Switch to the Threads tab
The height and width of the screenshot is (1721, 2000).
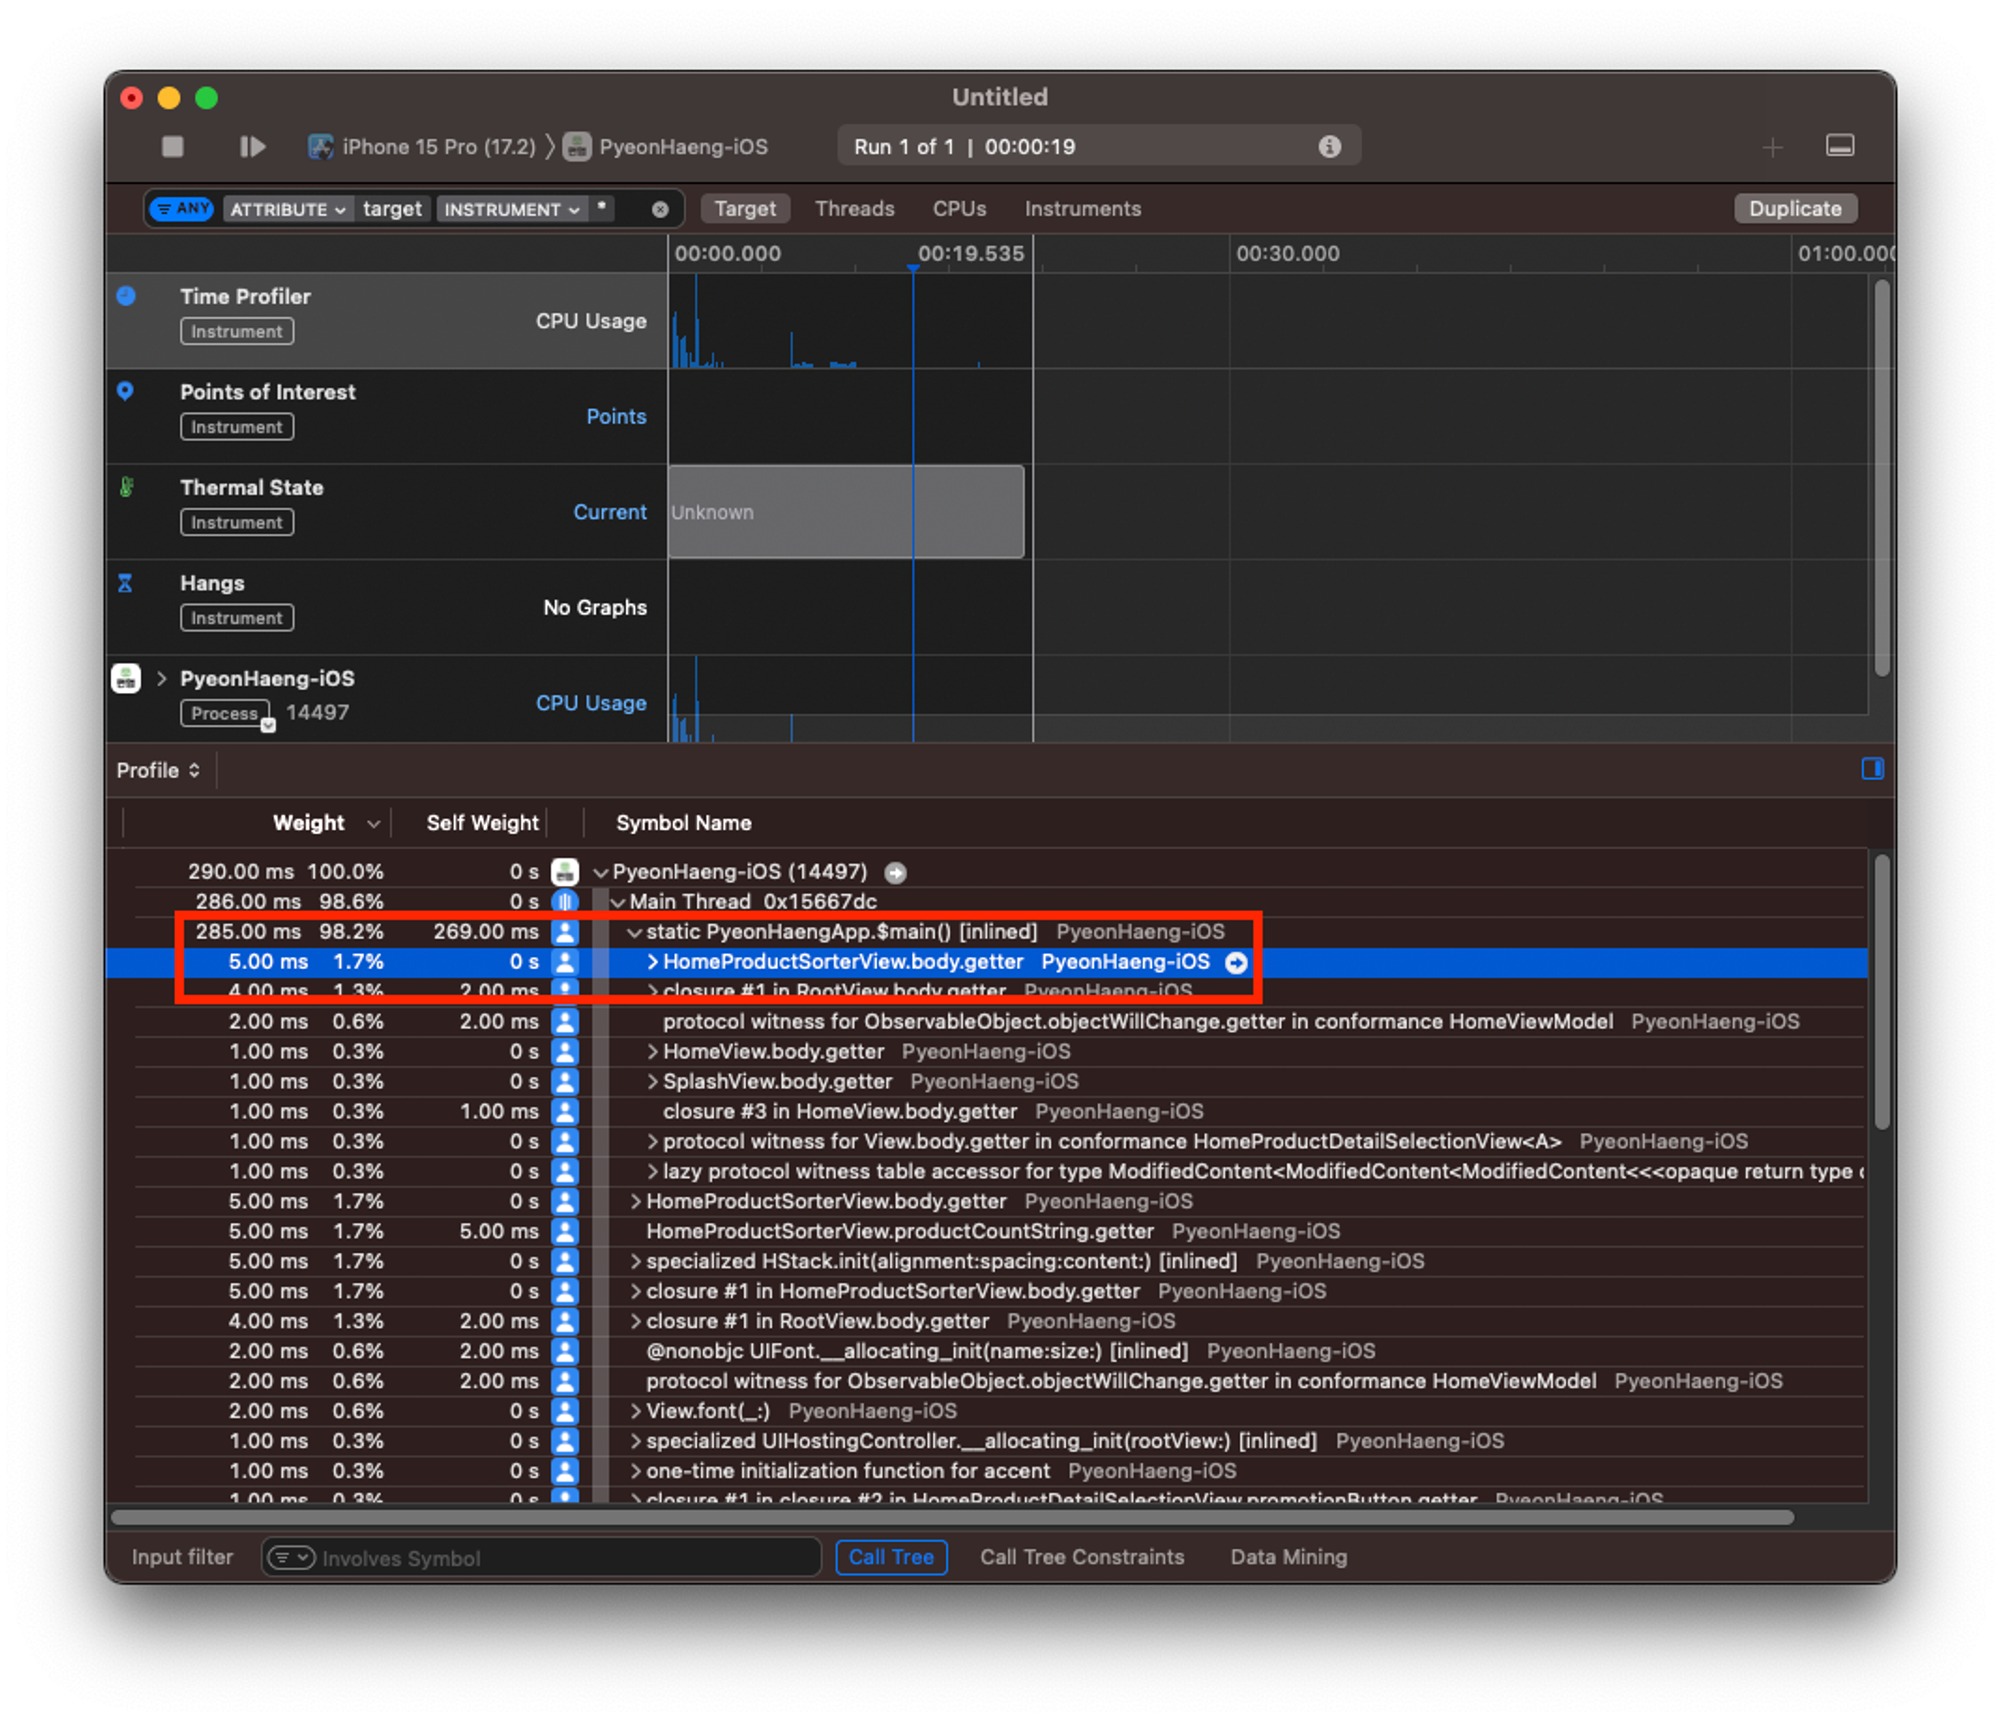(854, 209)
